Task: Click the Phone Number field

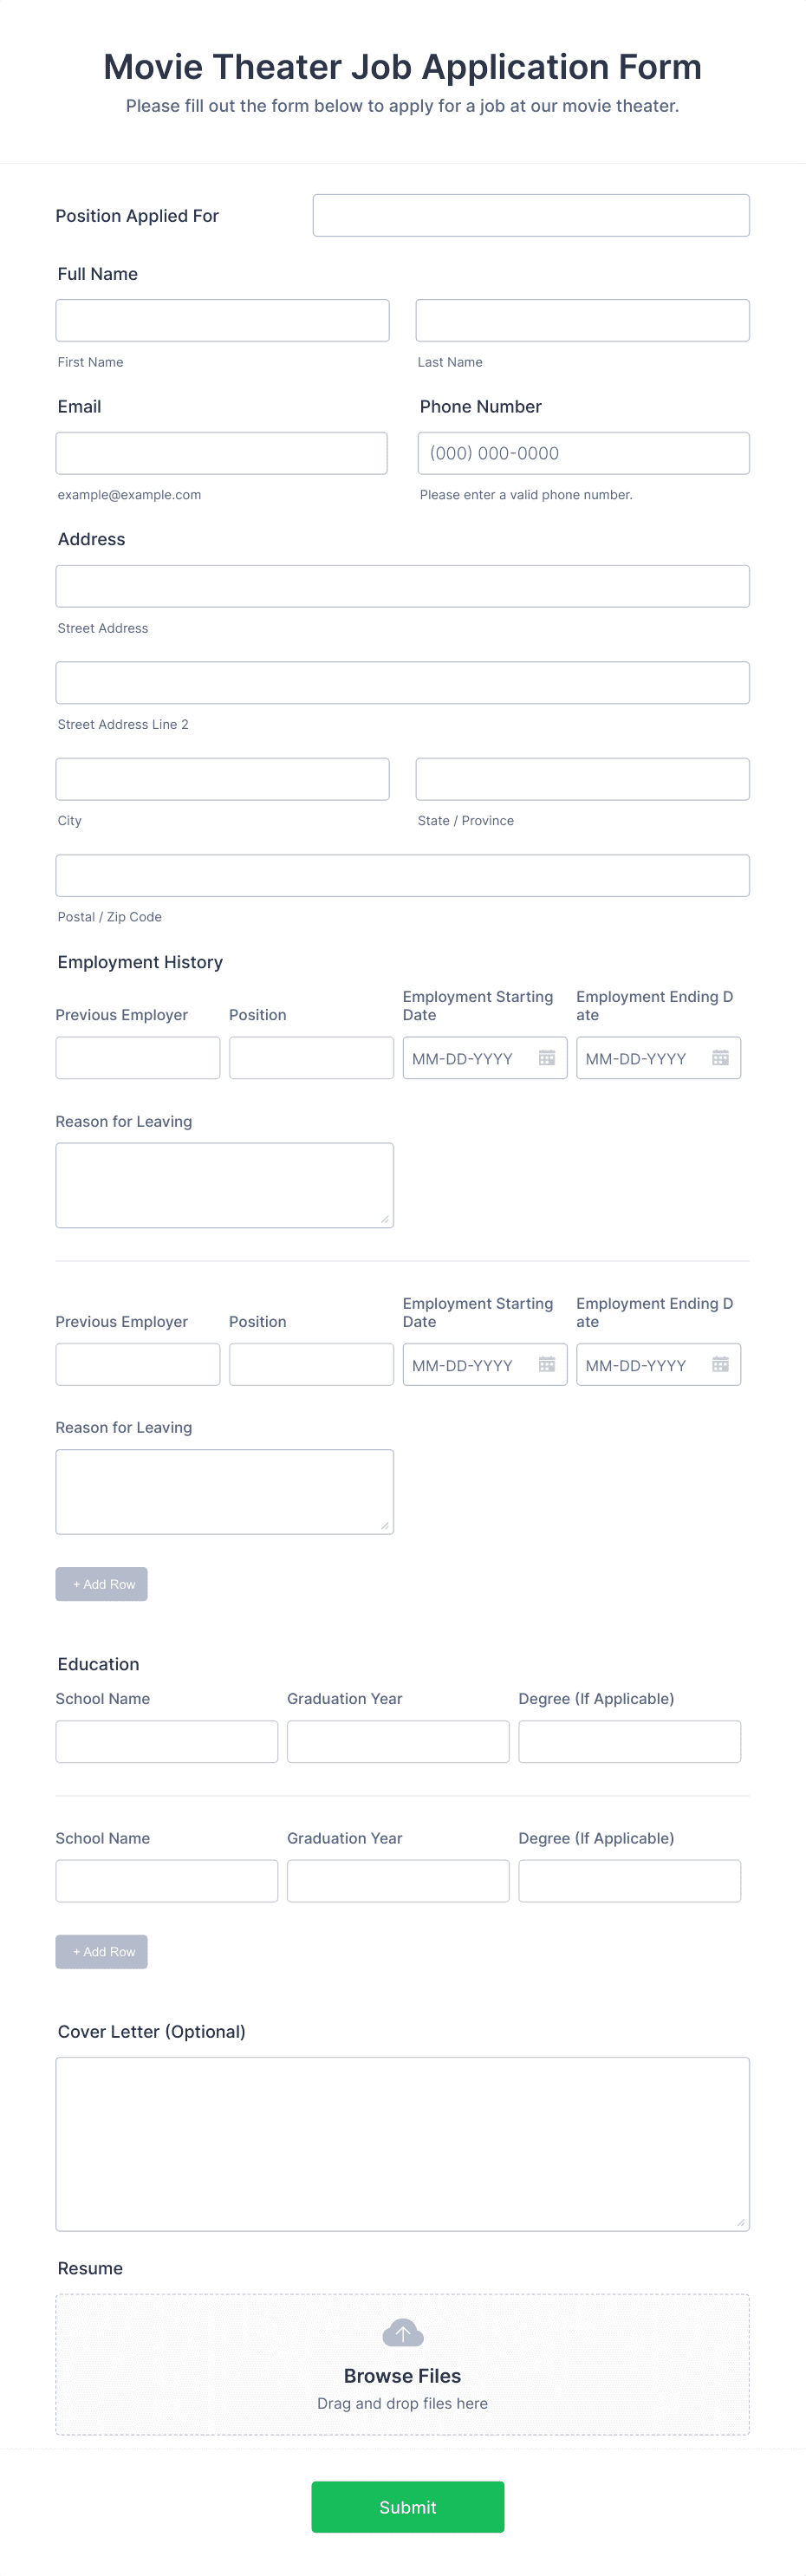Action: tap(582, 453)
